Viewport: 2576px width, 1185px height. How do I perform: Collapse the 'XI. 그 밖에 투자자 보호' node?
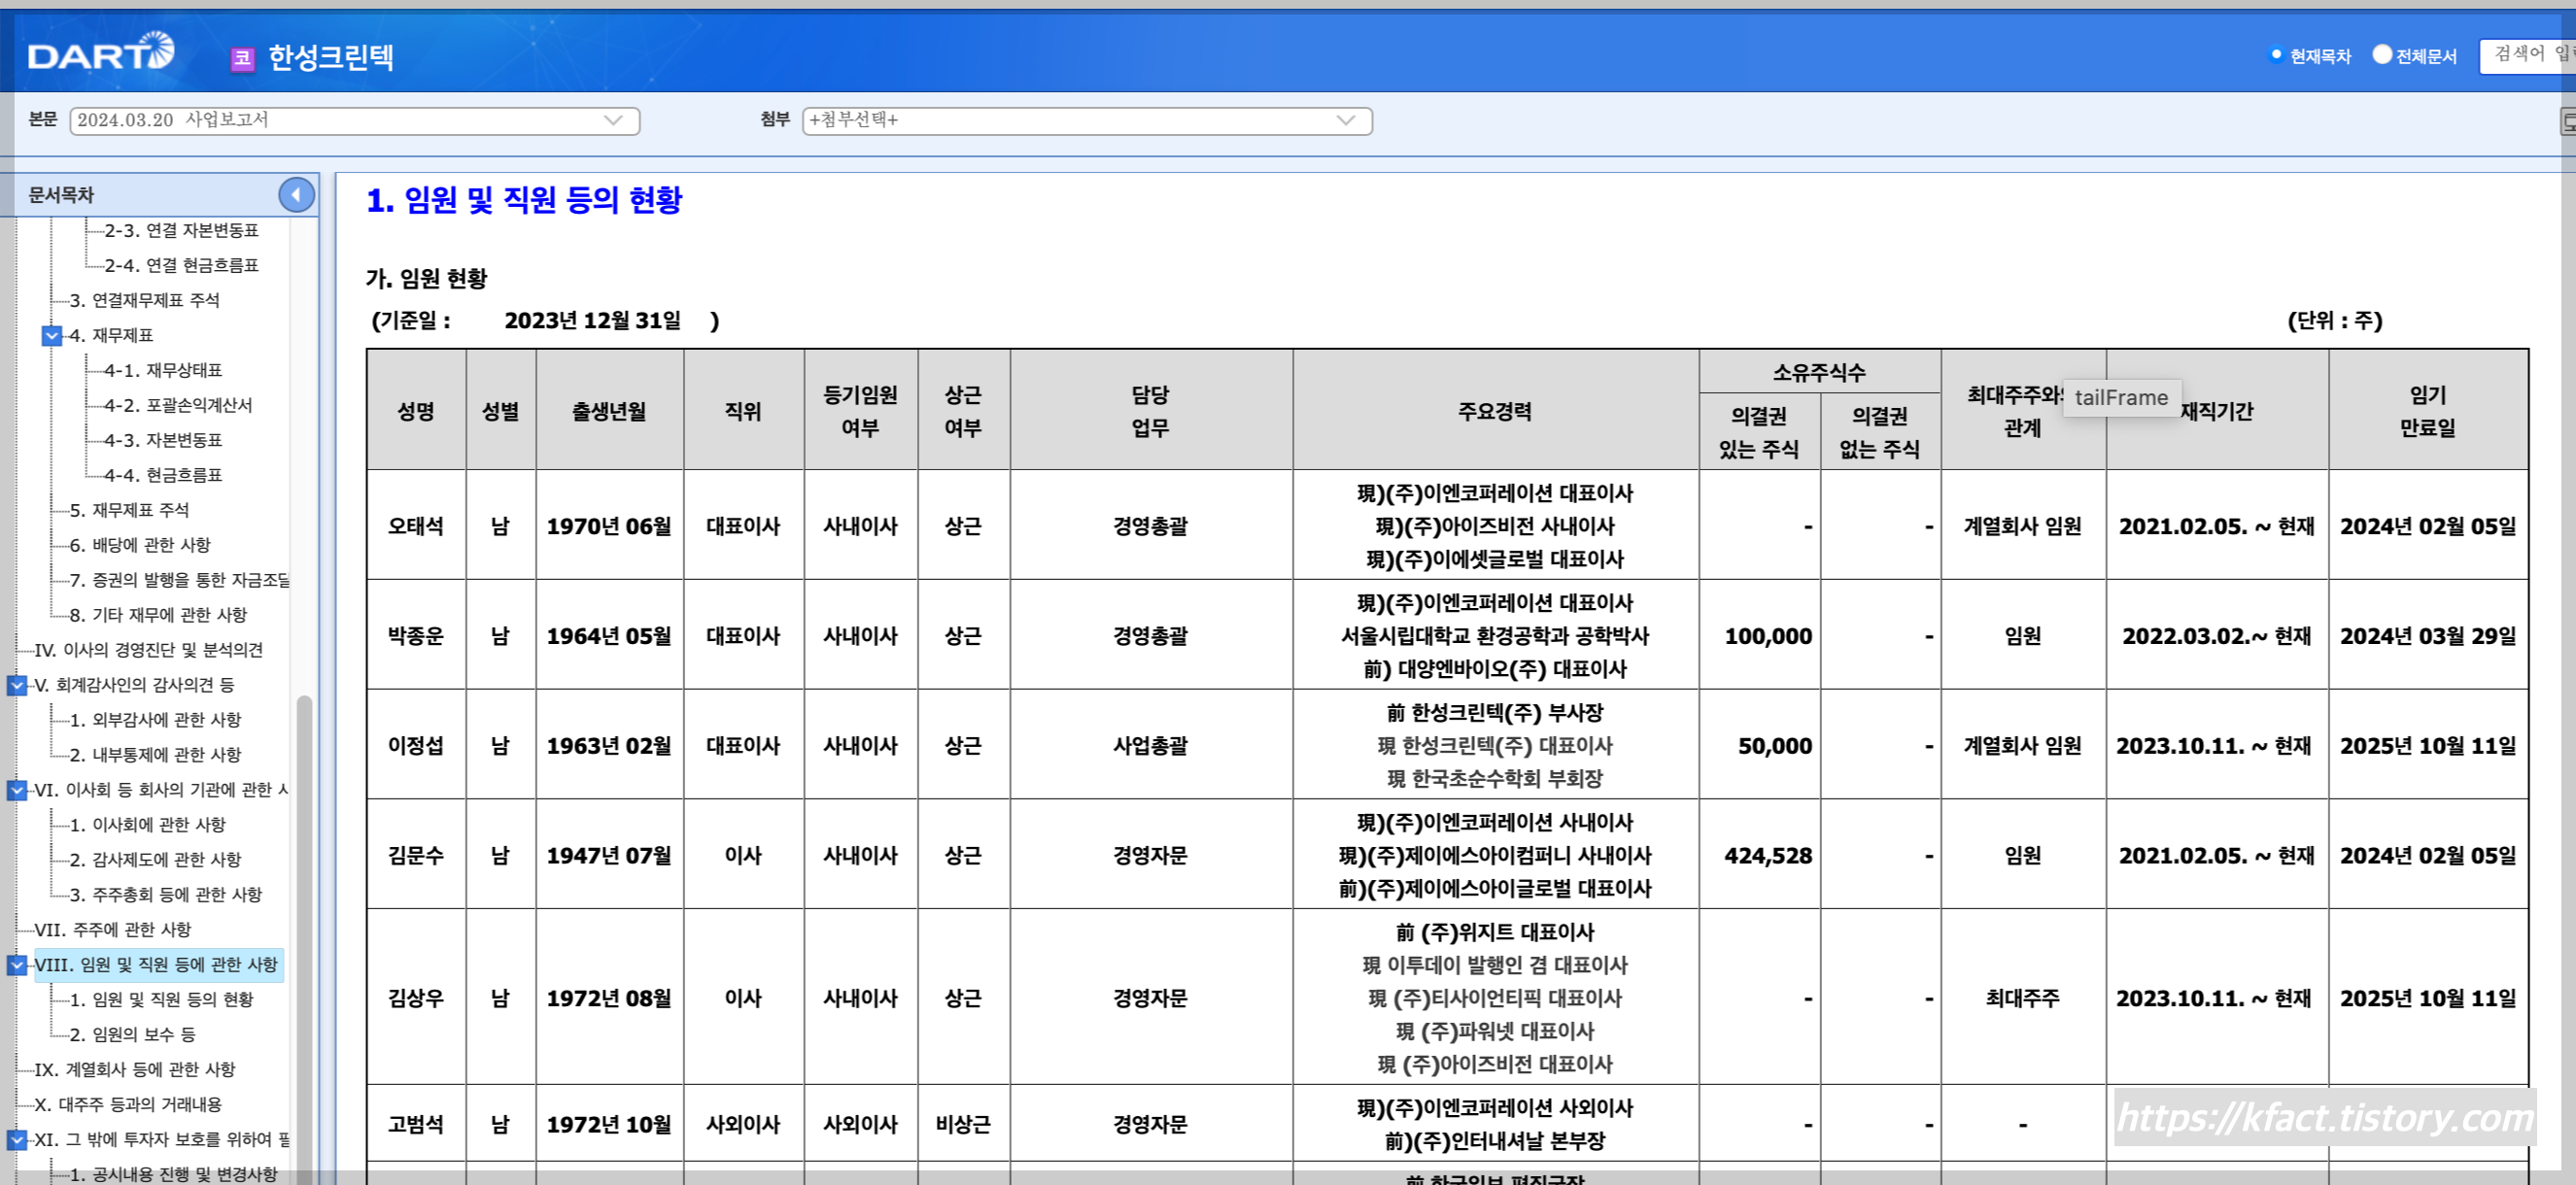[x=17, y=1139]
